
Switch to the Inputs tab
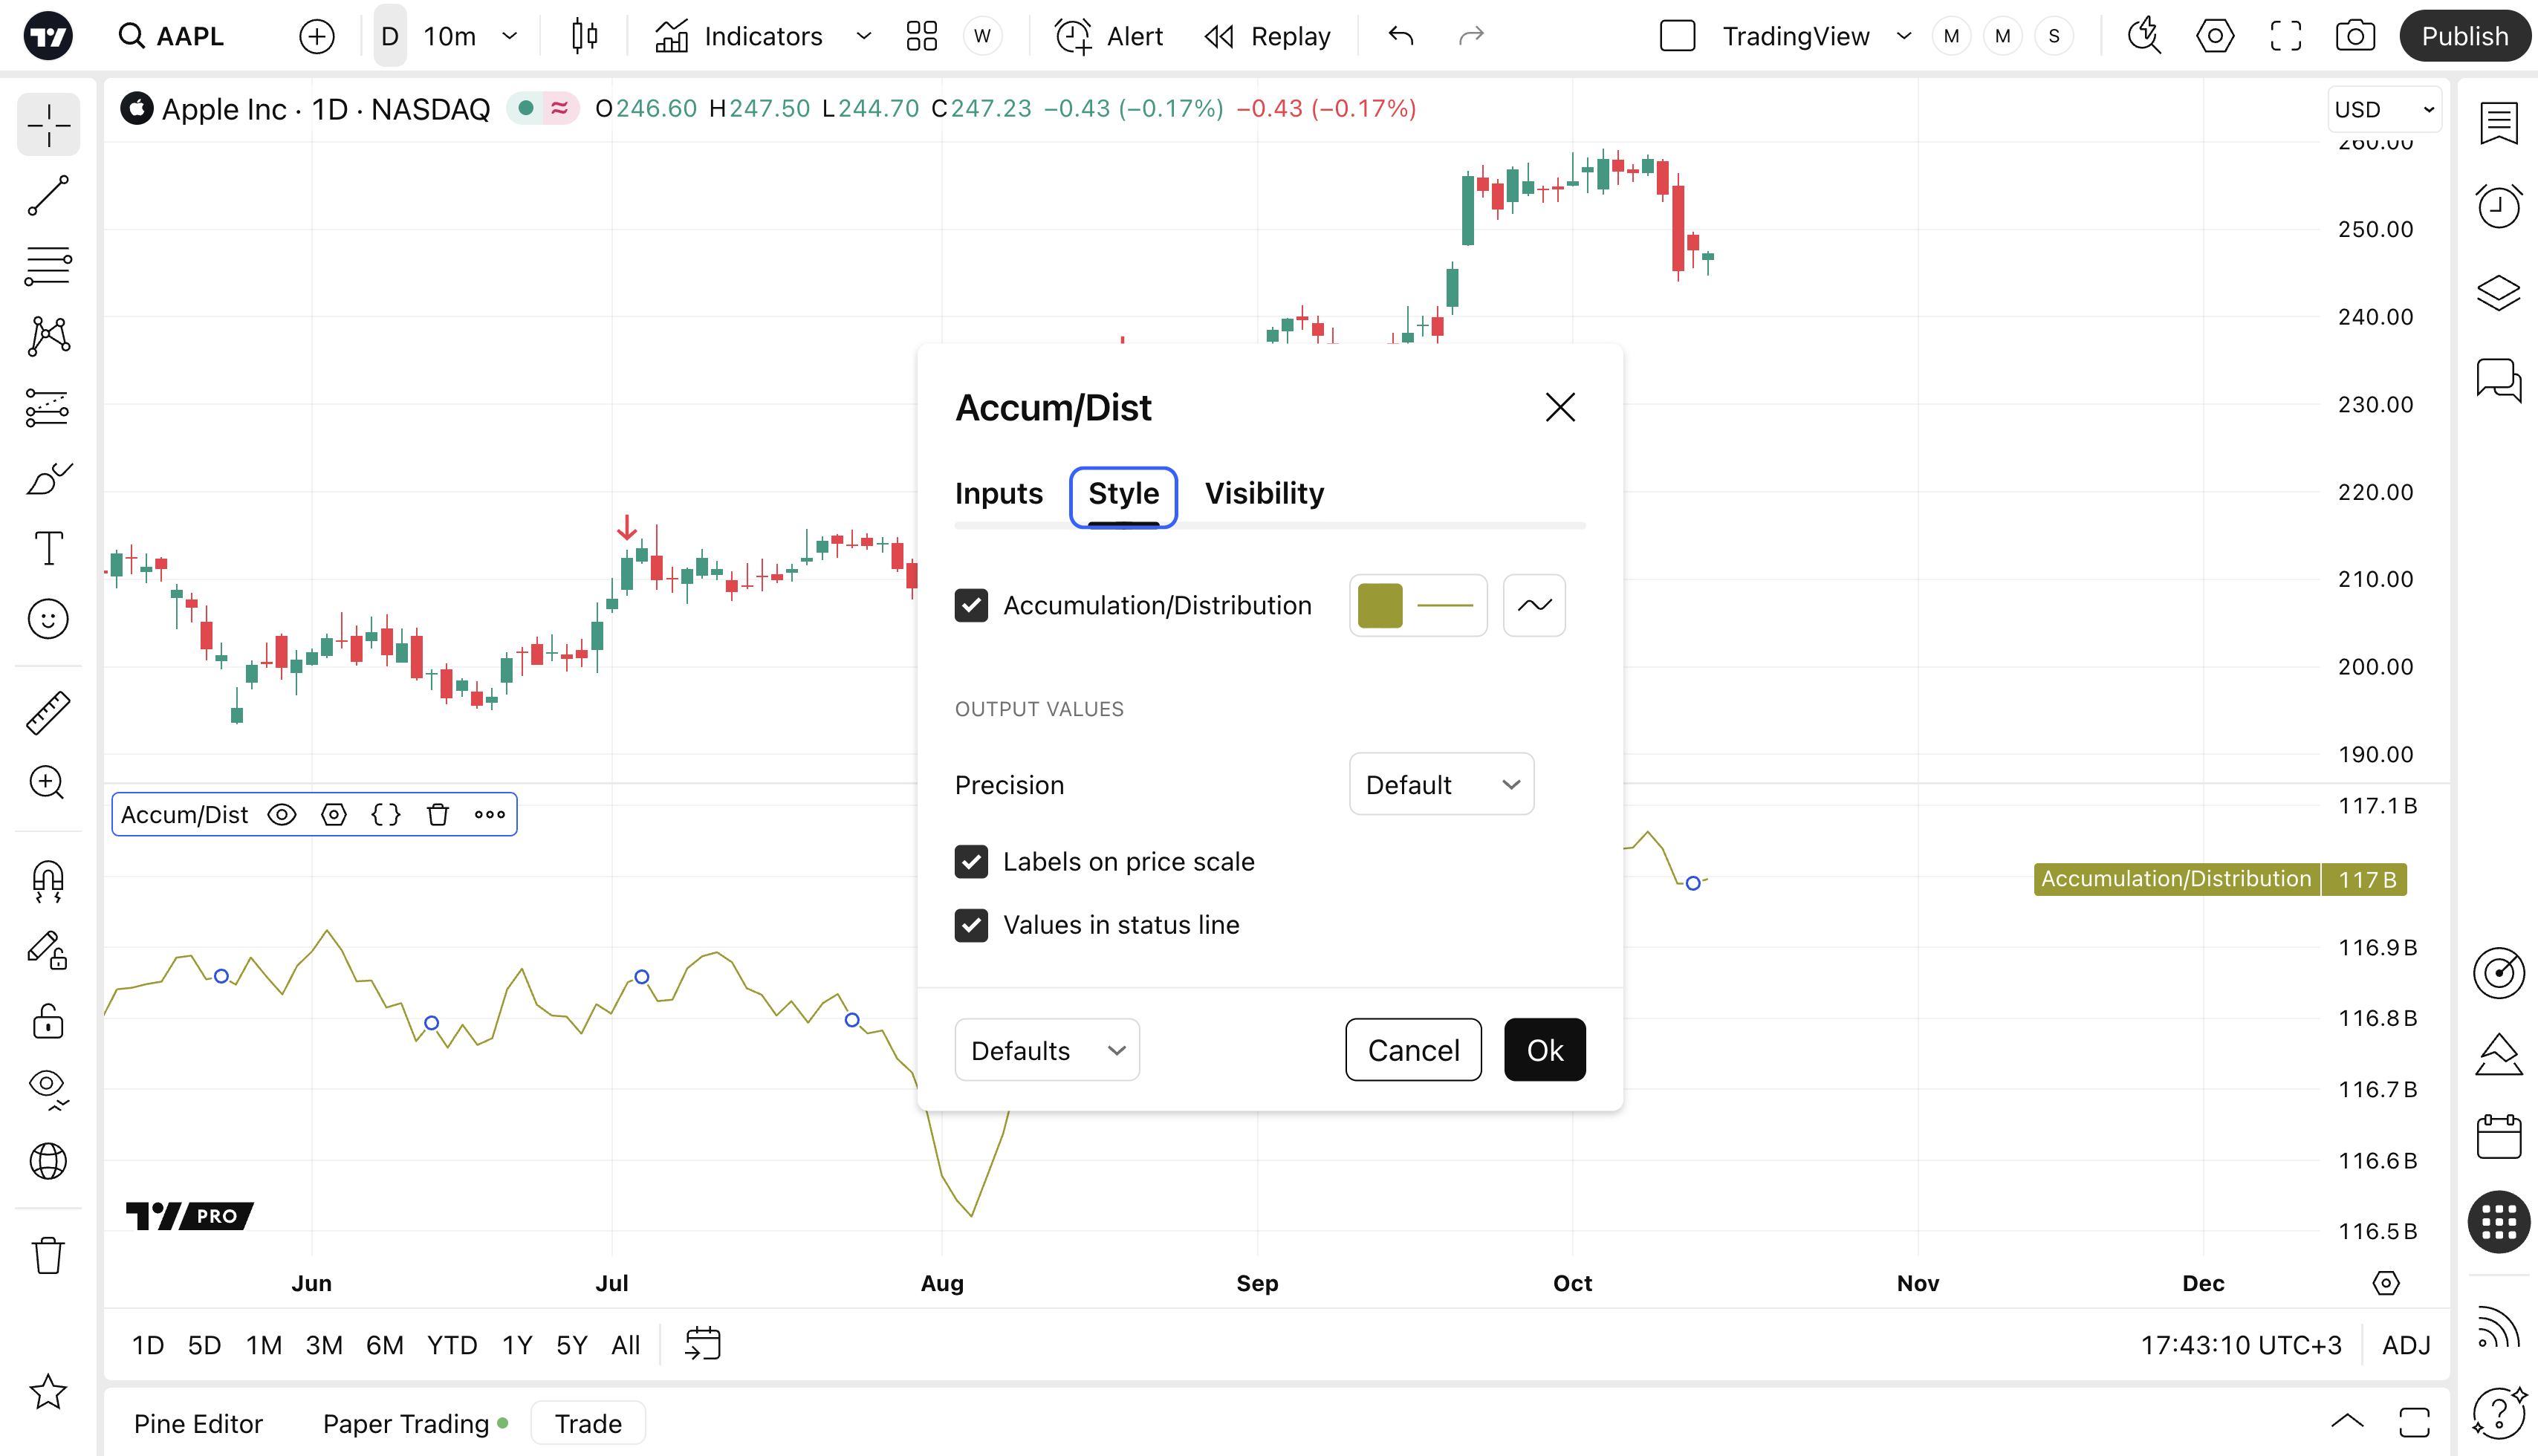998,494
